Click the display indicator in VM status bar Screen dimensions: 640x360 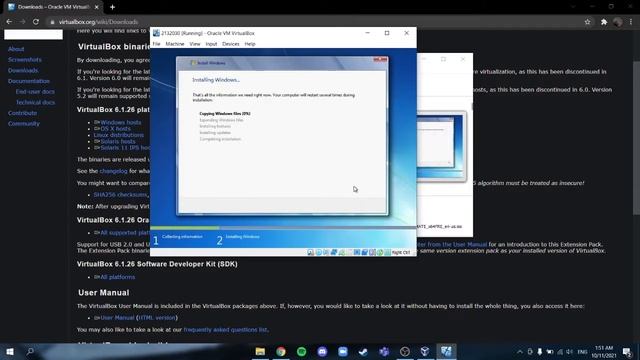tap(357, 252)
